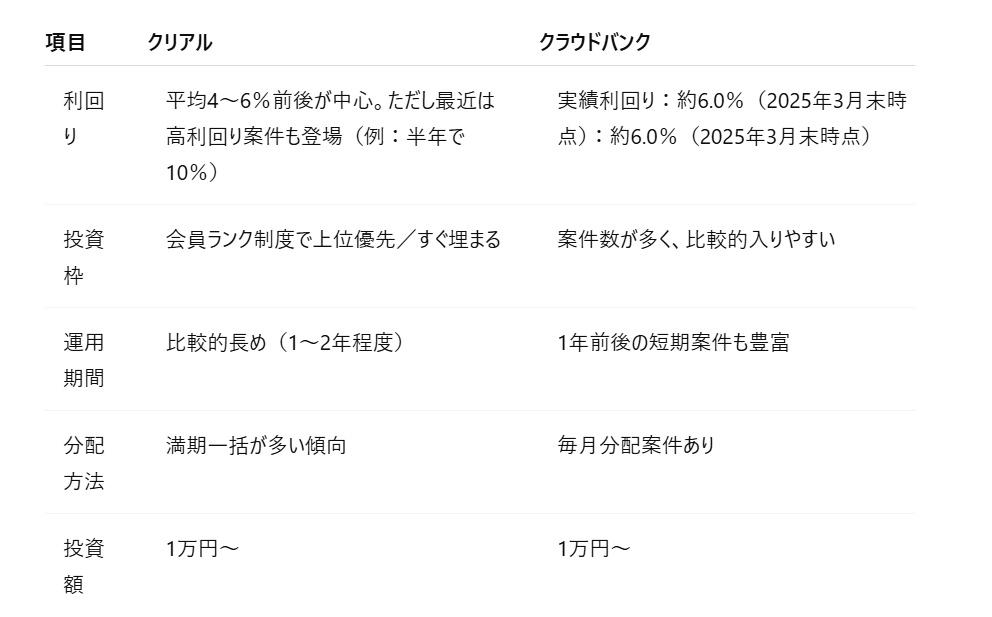Click the 項目 column header
This screenshot has height=617, width=992.
(x=66, y=42)
